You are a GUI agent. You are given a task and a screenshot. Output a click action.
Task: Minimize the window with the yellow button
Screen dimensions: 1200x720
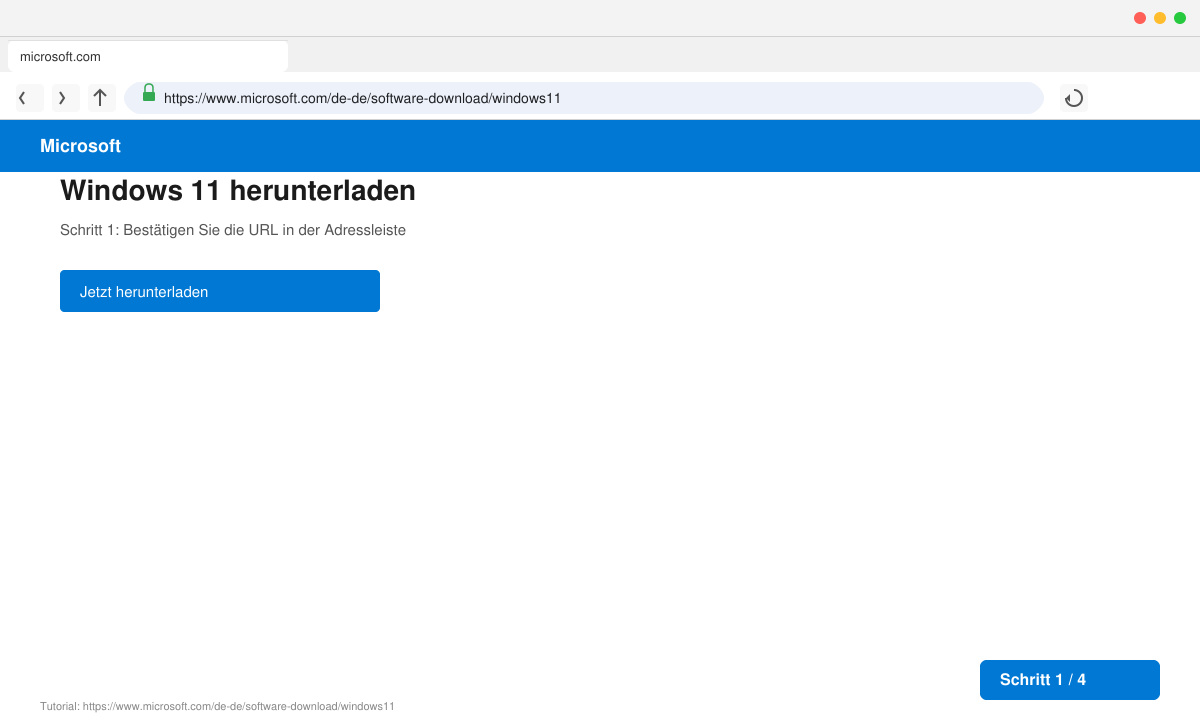point(1160,18)
